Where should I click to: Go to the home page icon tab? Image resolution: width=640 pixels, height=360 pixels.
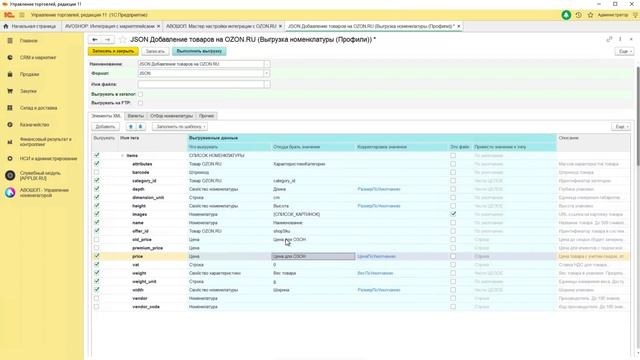point(6,26)
